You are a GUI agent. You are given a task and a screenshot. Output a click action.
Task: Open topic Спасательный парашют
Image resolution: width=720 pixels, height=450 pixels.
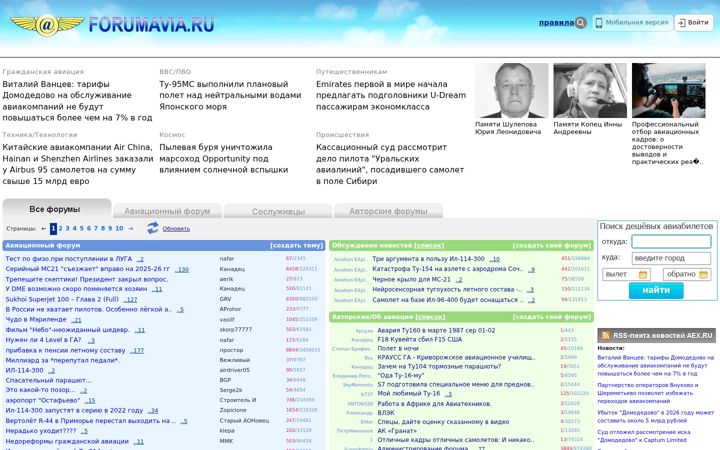tap(48, 380)
